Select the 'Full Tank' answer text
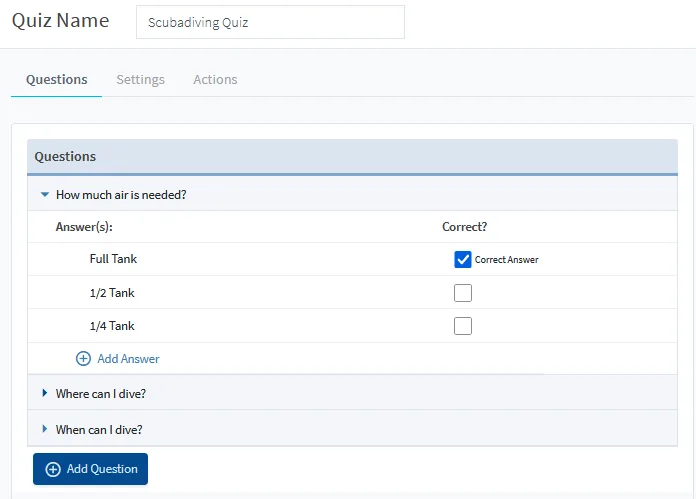696x499 pixels. click(x=113, y=259)
